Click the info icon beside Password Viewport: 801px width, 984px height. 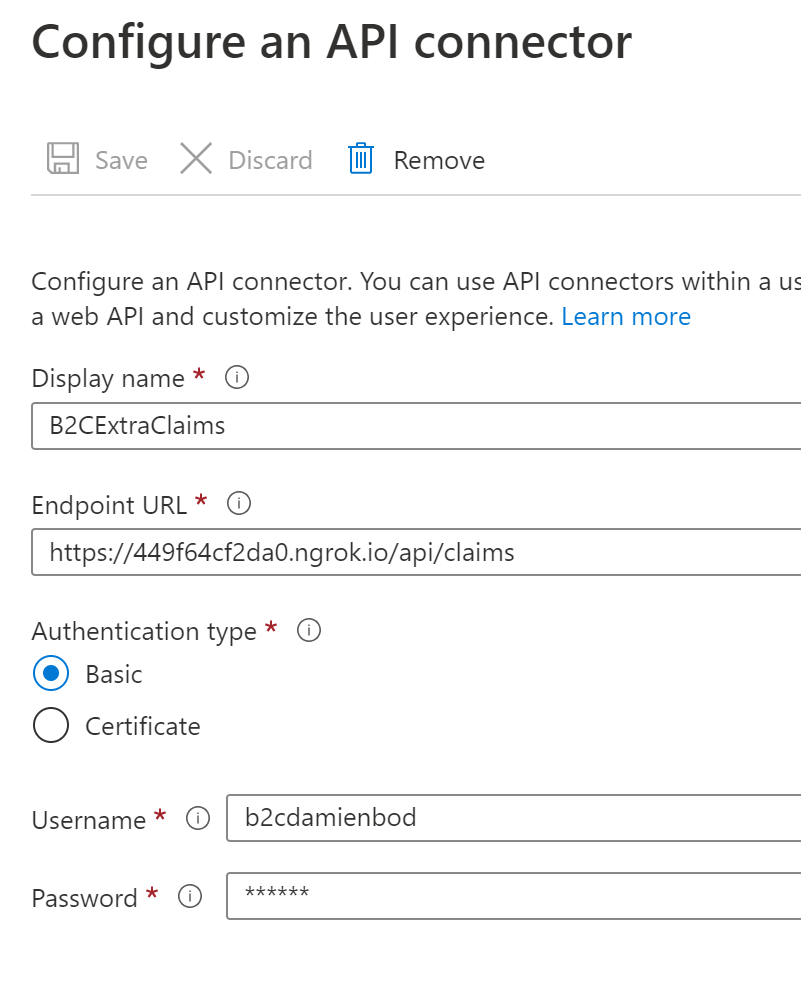click(189, 896)
